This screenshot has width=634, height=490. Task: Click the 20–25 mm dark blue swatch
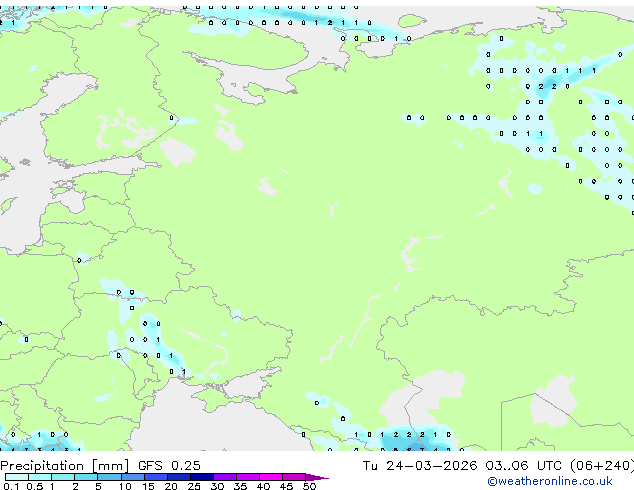click(x=179, y=477)
